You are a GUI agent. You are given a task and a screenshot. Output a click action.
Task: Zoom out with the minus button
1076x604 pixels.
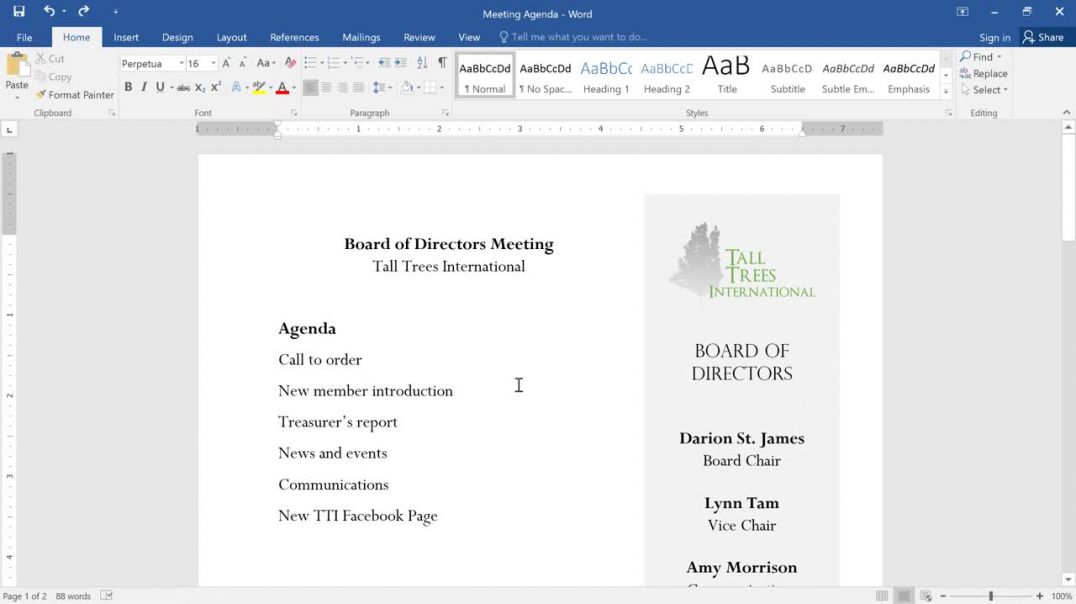[x=943, y=596]
